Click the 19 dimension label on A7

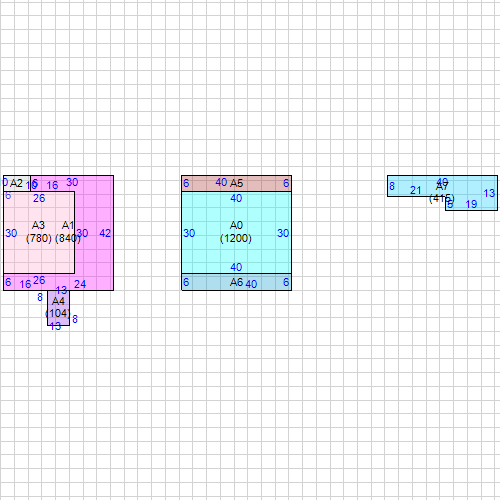(x=471, y=204)
